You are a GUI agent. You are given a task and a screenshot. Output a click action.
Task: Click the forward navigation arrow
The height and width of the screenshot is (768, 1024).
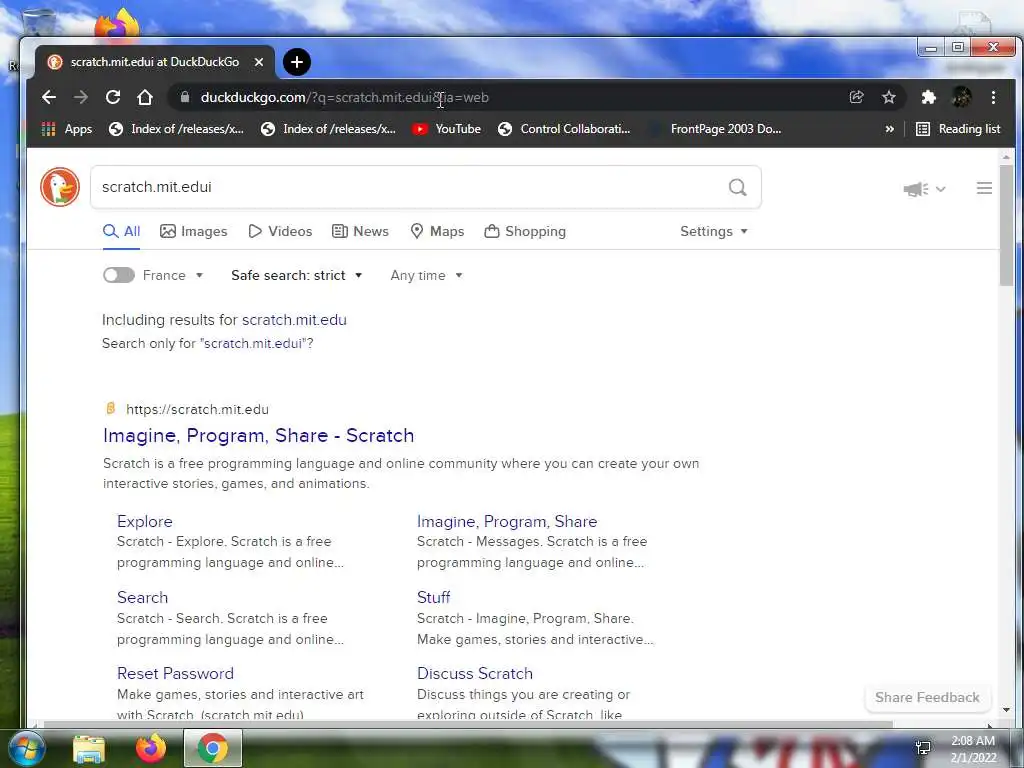tap(81, 97)
